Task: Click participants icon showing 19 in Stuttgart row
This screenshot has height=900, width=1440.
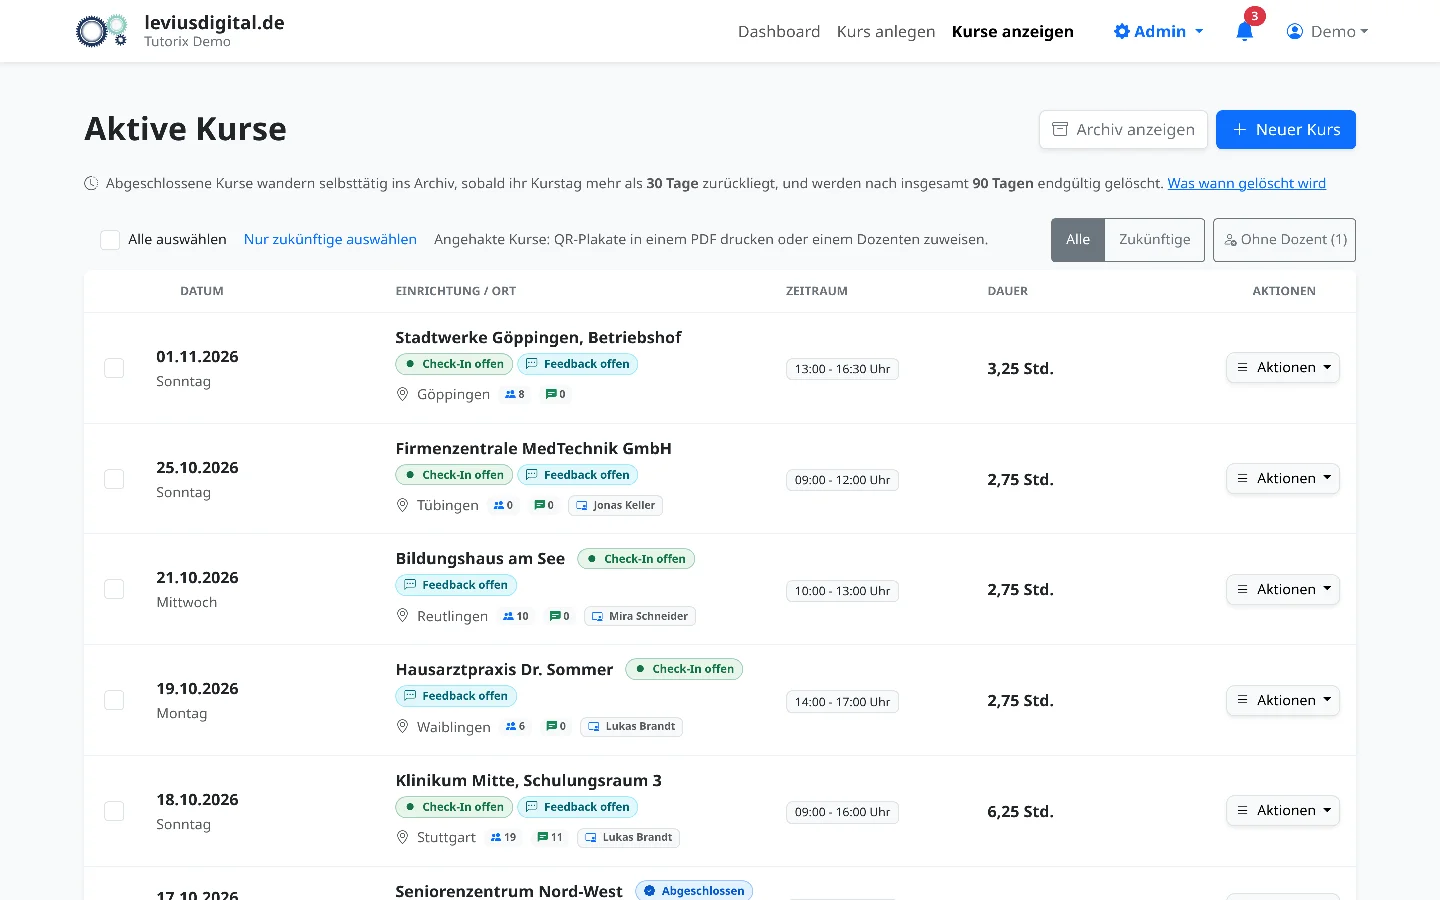Action: pyautogui.click(x=496, y=837)
